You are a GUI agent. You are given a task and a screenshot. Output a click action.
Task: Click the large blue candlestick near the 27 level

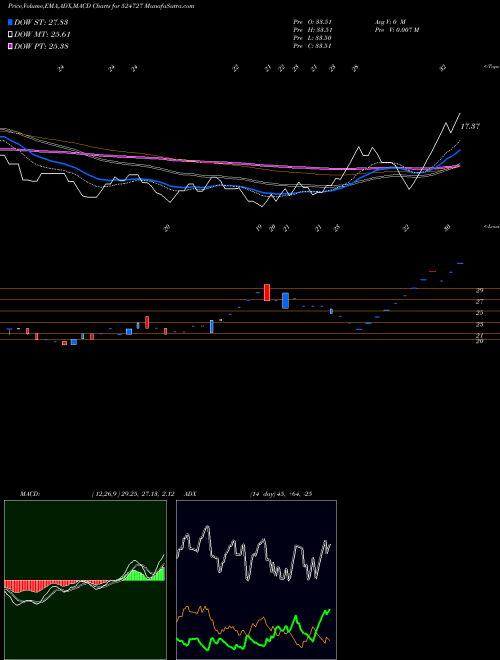[285, 301]
